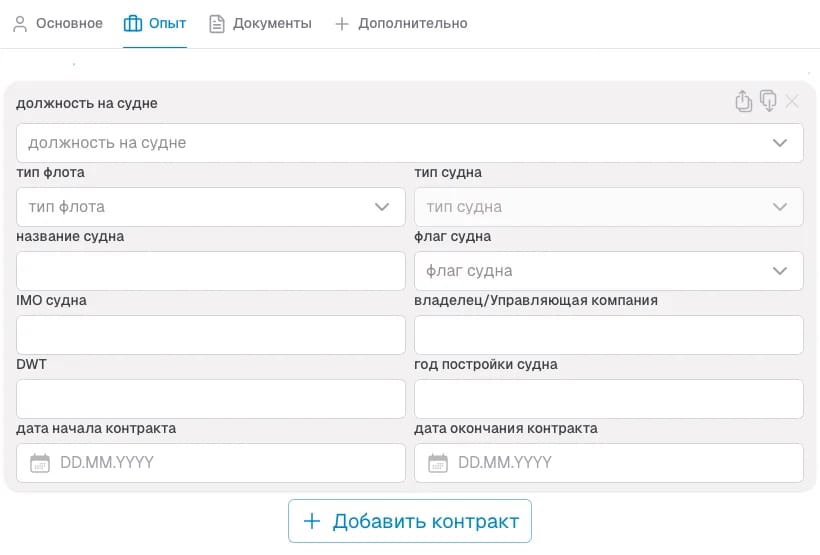
Task: Switch to the Опыт tab
Action: (x=155, y=24)
